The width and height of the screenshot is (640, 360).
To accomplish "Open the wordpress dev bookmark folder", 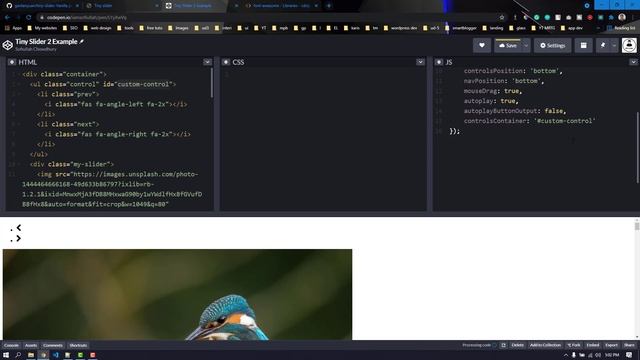I will click(400, 28).
